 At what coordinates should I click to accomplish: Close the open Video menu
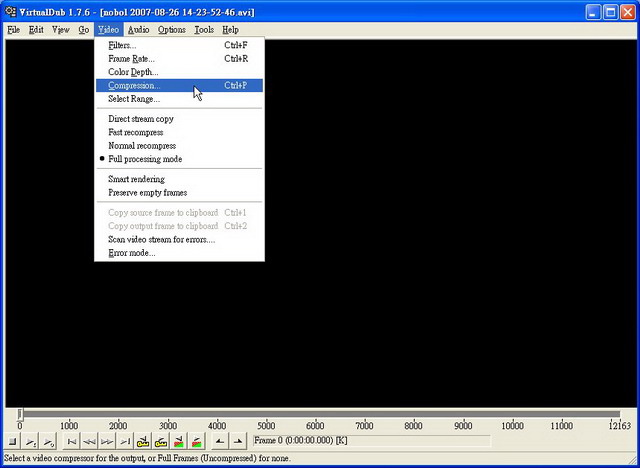[x=108, y=30]
